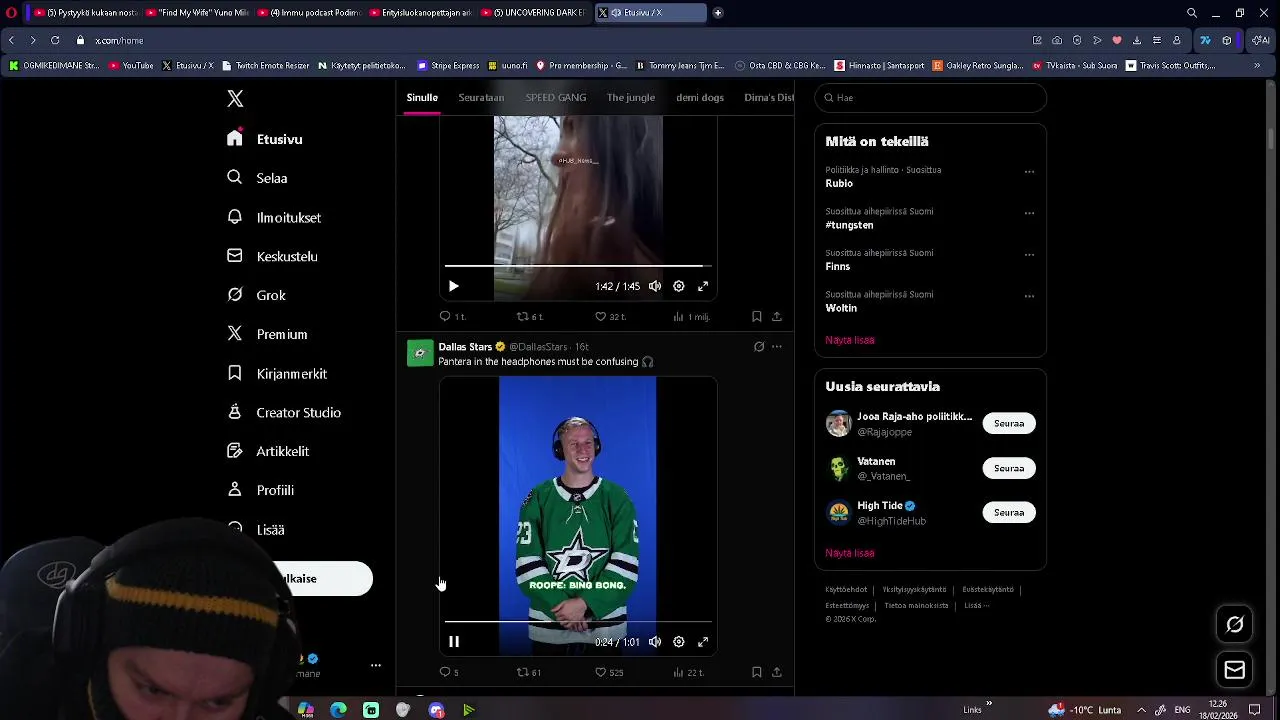Seek in the Dallas Stars video progress bar
The image size is (1280, 720).
pos(578,621)
